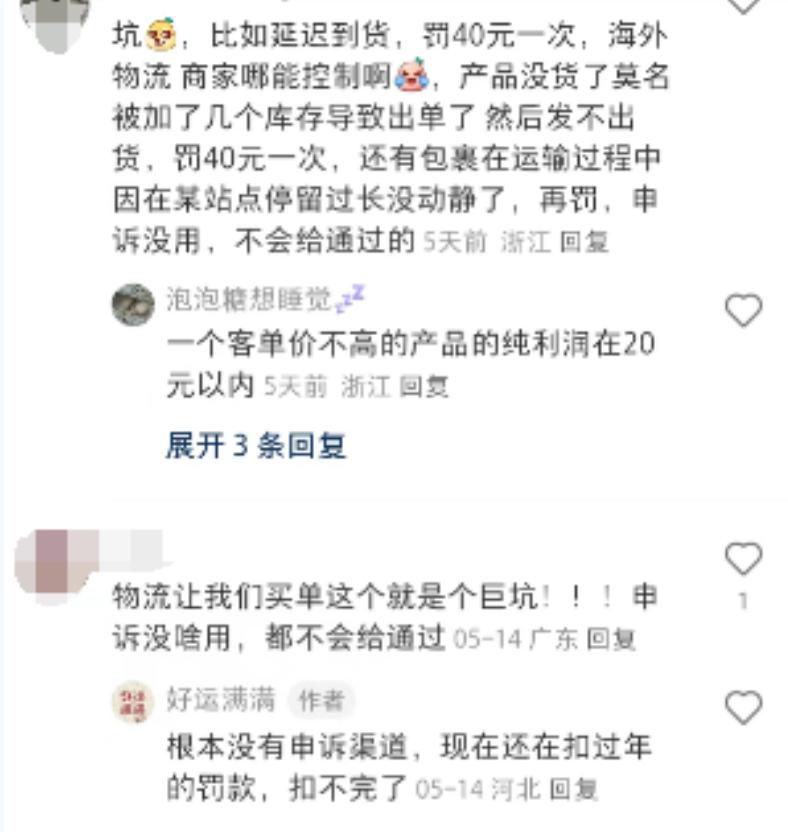Like the 物流让我们买单 comment
Viewport: 788px width, 832px height.
pos(743,559)
